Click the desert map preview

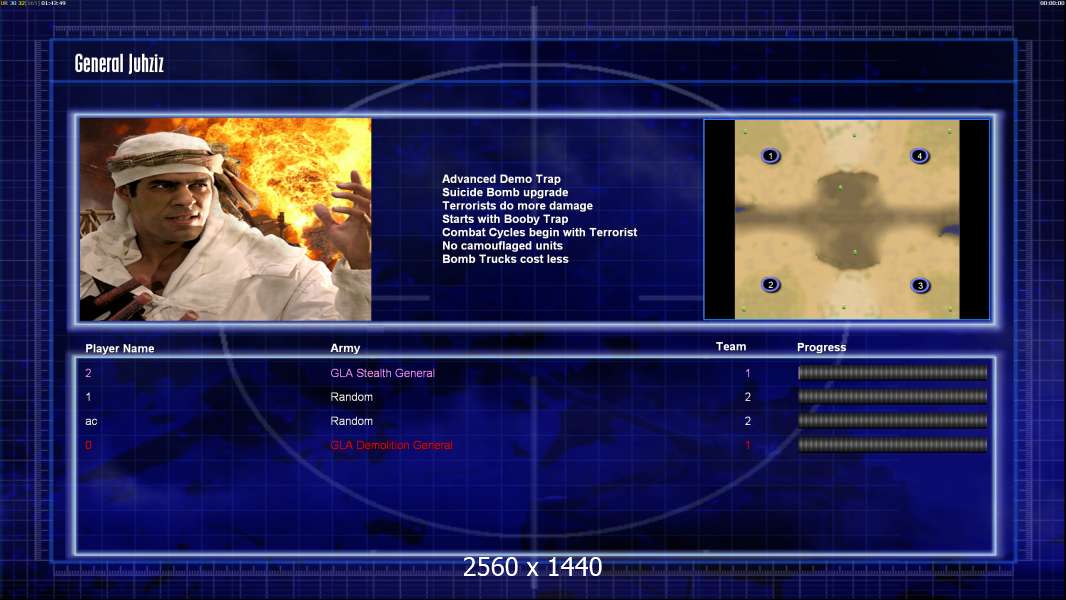click(847, 219)
